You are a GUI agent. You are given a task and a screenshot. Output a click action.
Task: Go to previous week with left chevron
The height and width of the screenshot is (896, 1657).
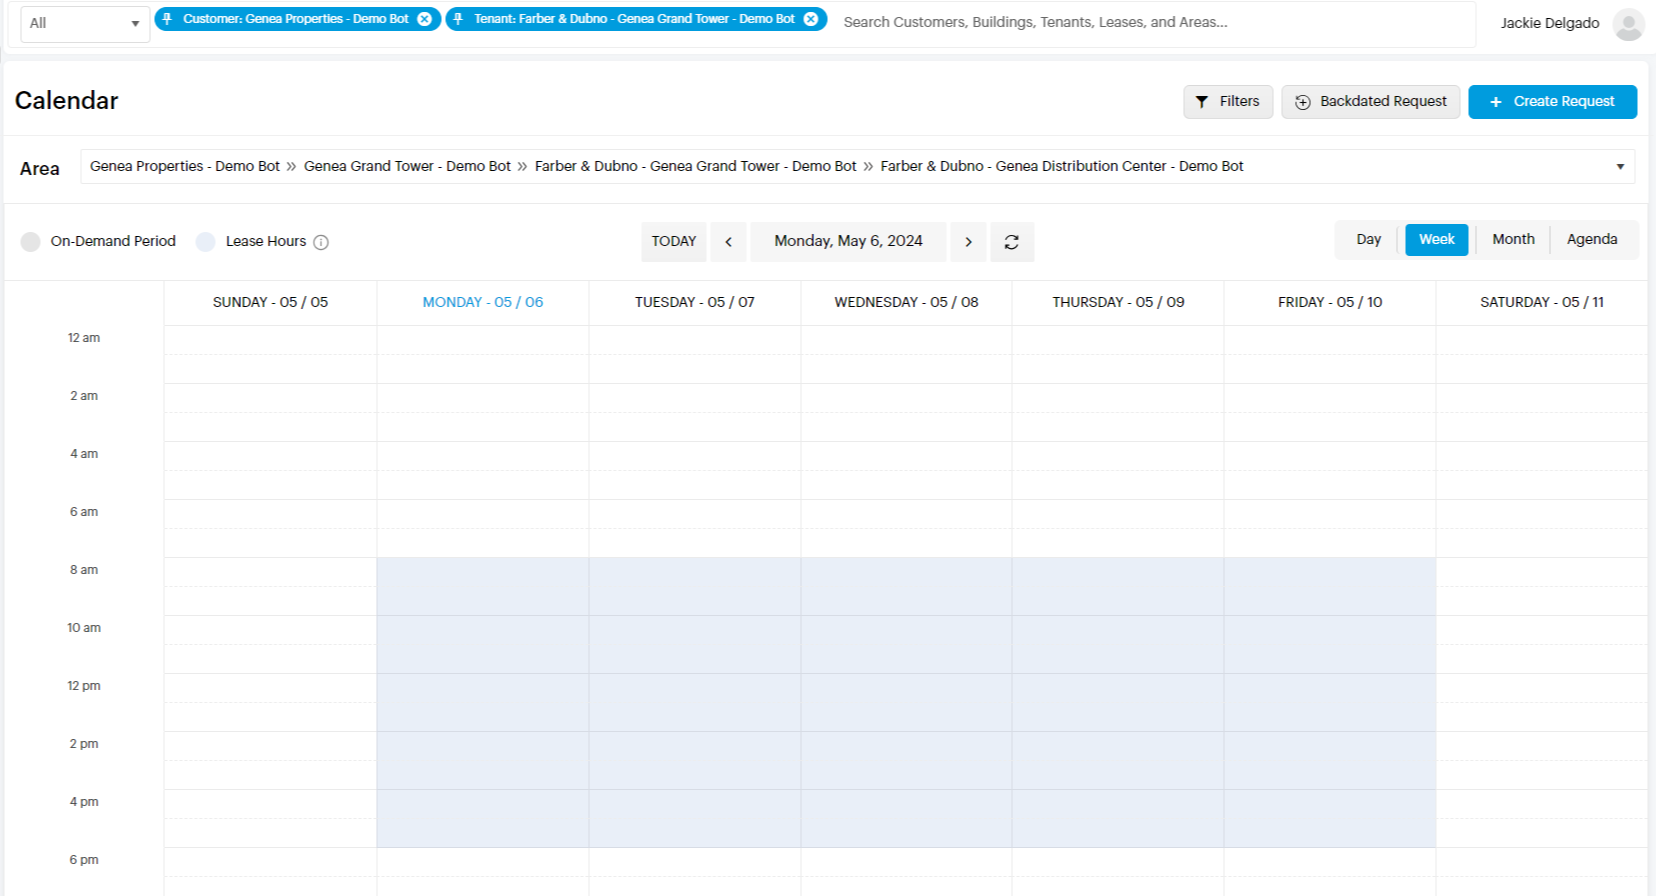coord(728,242)
